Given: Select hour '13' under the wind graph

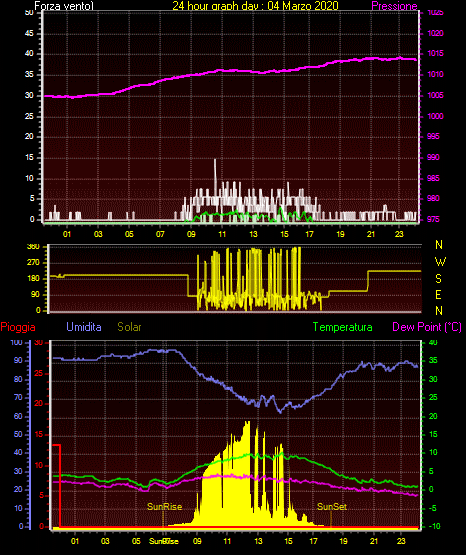Looking at the screenshot, I should coord(253,234).
